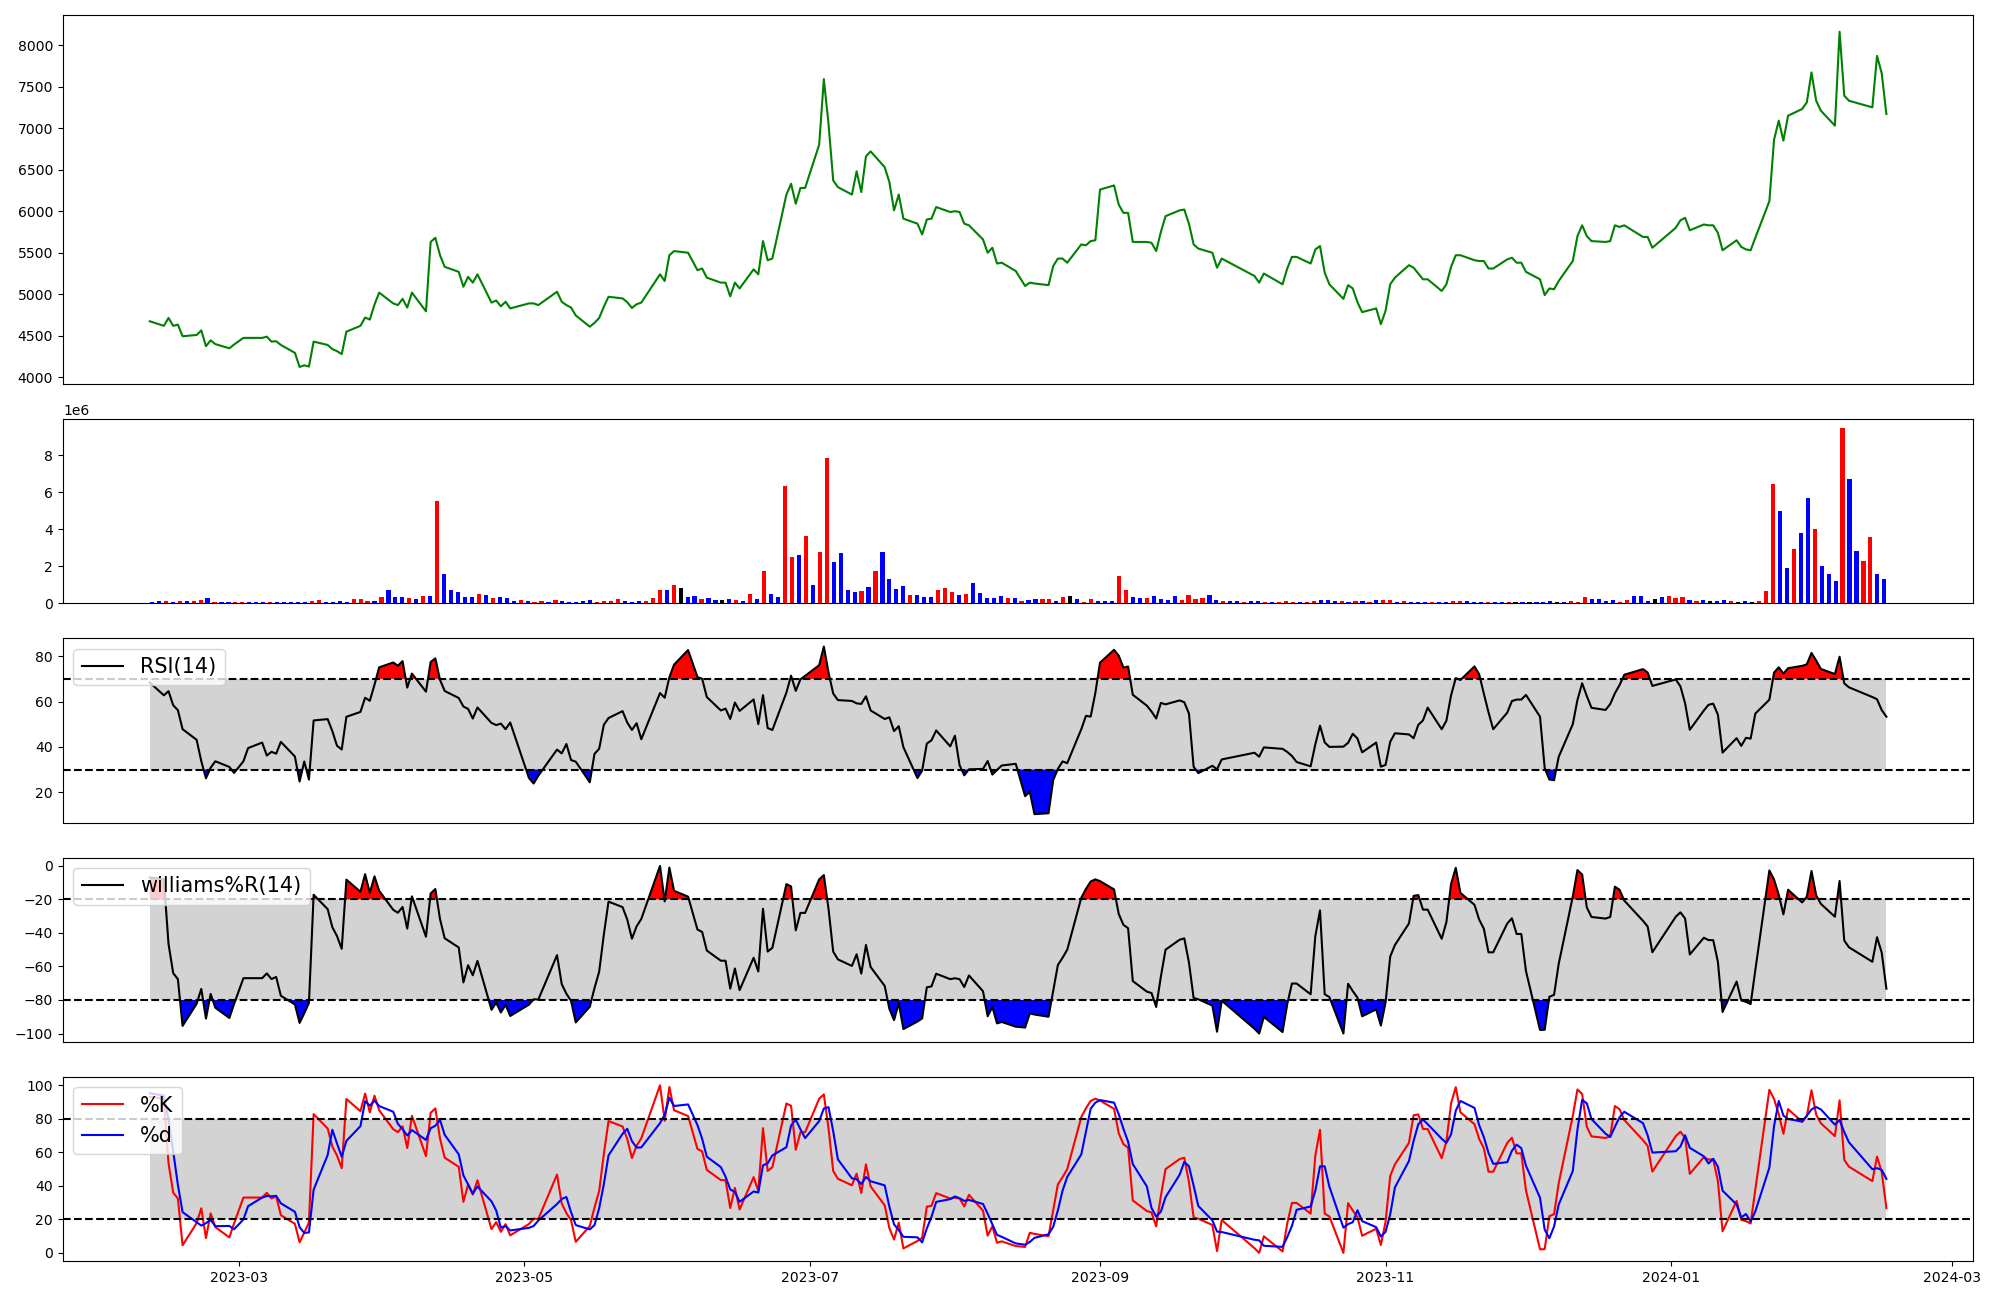Image resolution: width=2000 pixels, height=1300 pixels.
Task: Click the RSI(14) legend label
Action: (177, 666)
